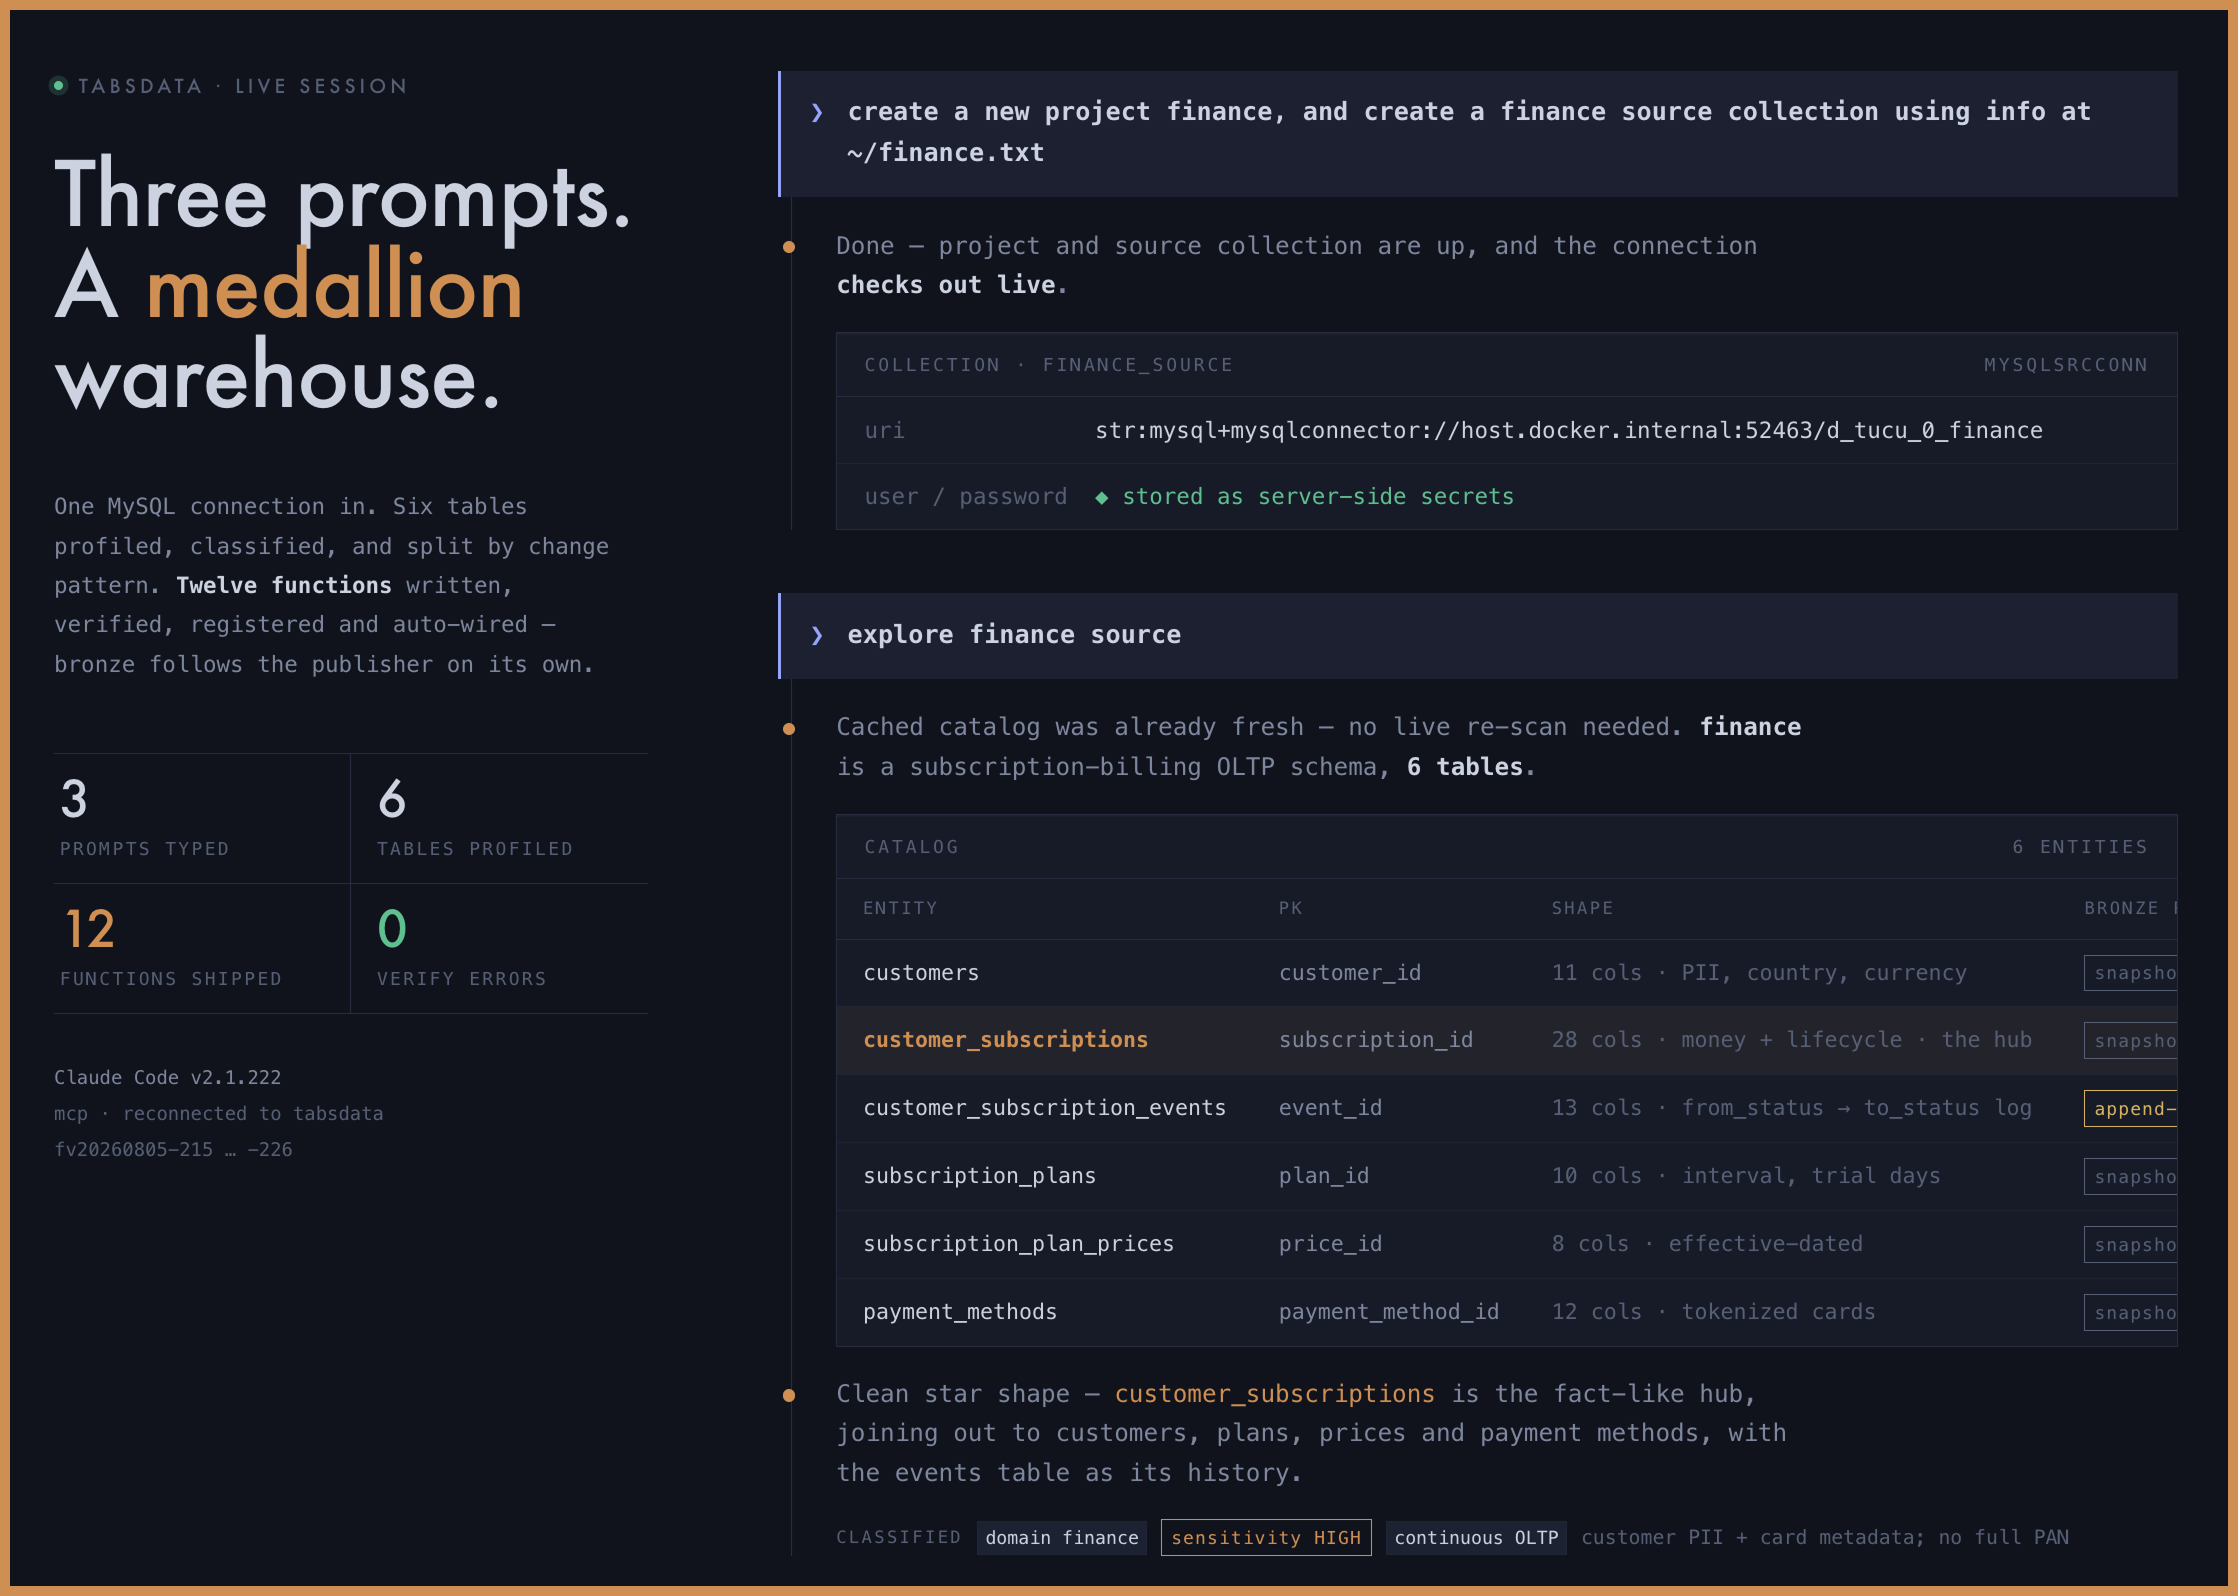2238x1596 pixels.
Task: Click the orange bullet next to 'Done — project'
Action: click(x=789, y=247)
